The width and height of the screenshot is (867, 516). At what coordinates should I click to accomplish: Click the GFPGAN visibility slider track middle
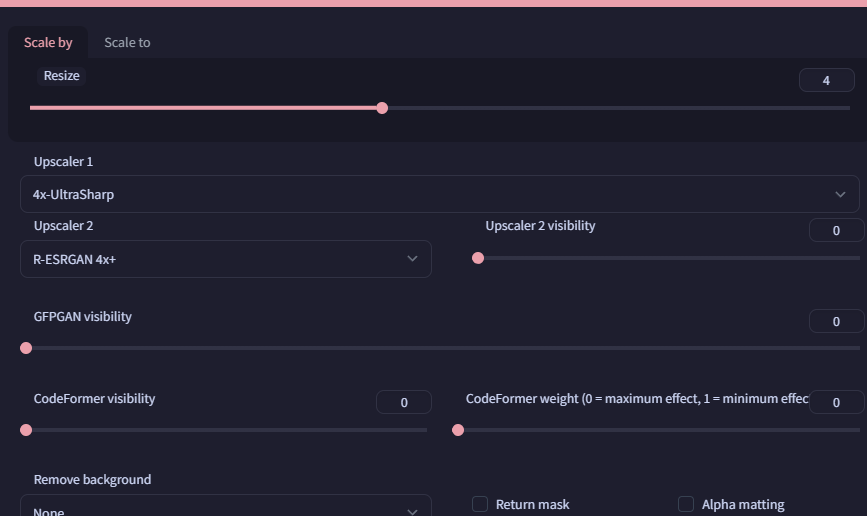click(442, 348)
